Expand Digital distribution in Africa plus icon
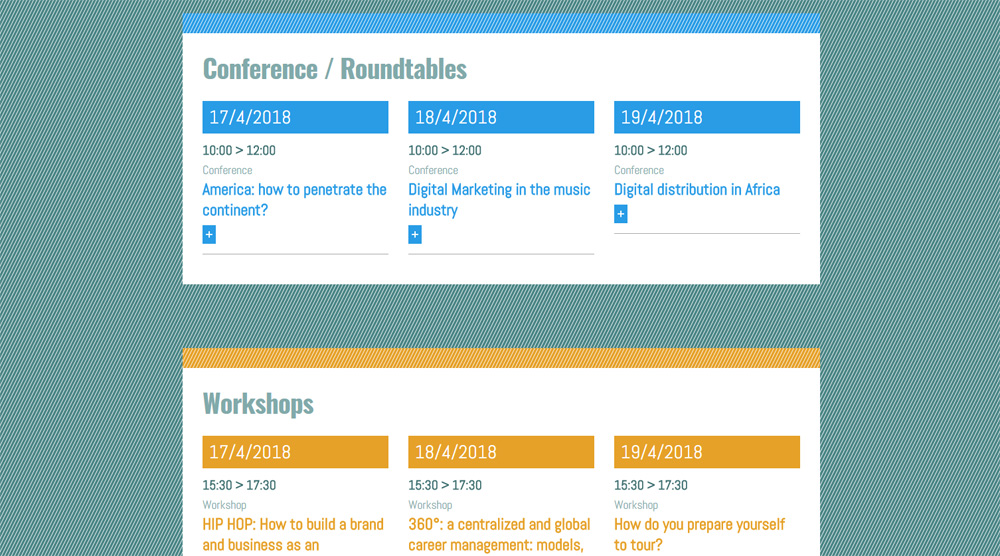The height and width of the screenshot is (556, 1000). (621, 214)
